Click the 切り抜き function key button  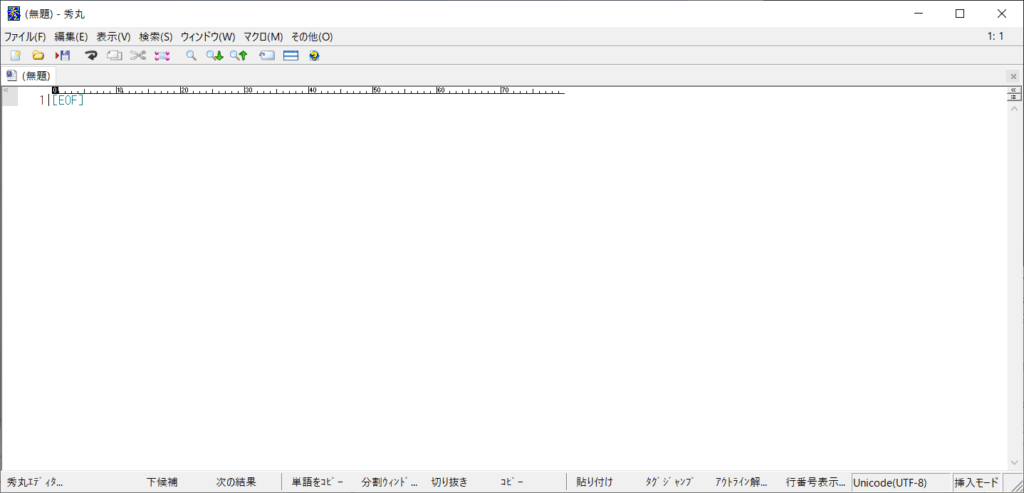(449, 483)
